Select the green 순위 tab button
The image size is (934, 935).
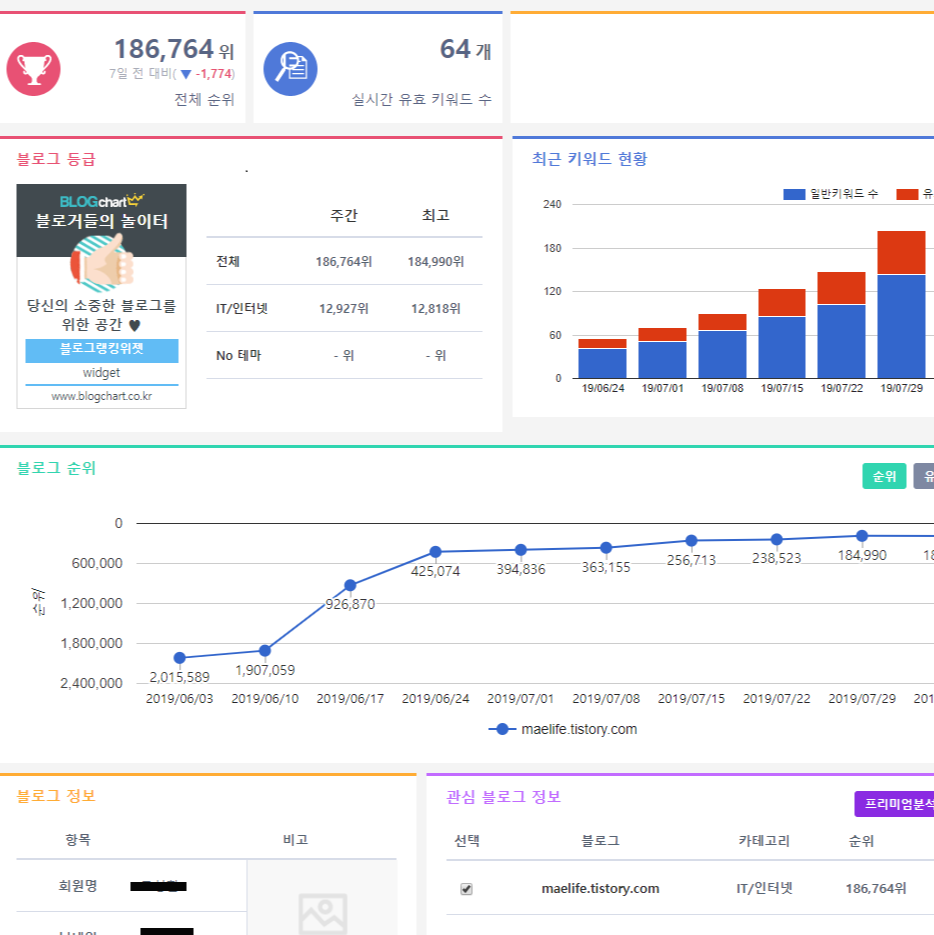(x=884, y=476)
